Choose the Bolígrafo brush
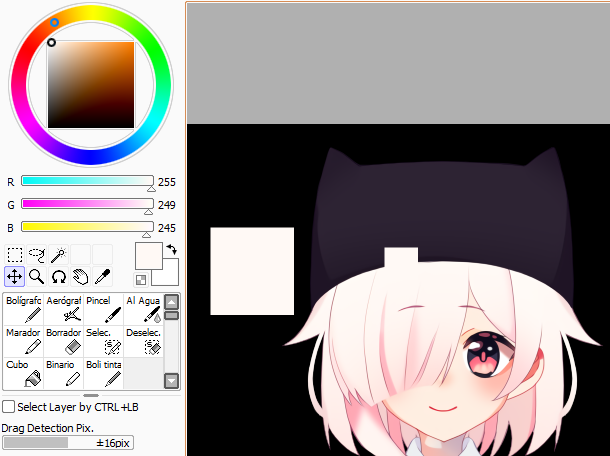This screenshot has height=456, width=610. click(23, 309)
